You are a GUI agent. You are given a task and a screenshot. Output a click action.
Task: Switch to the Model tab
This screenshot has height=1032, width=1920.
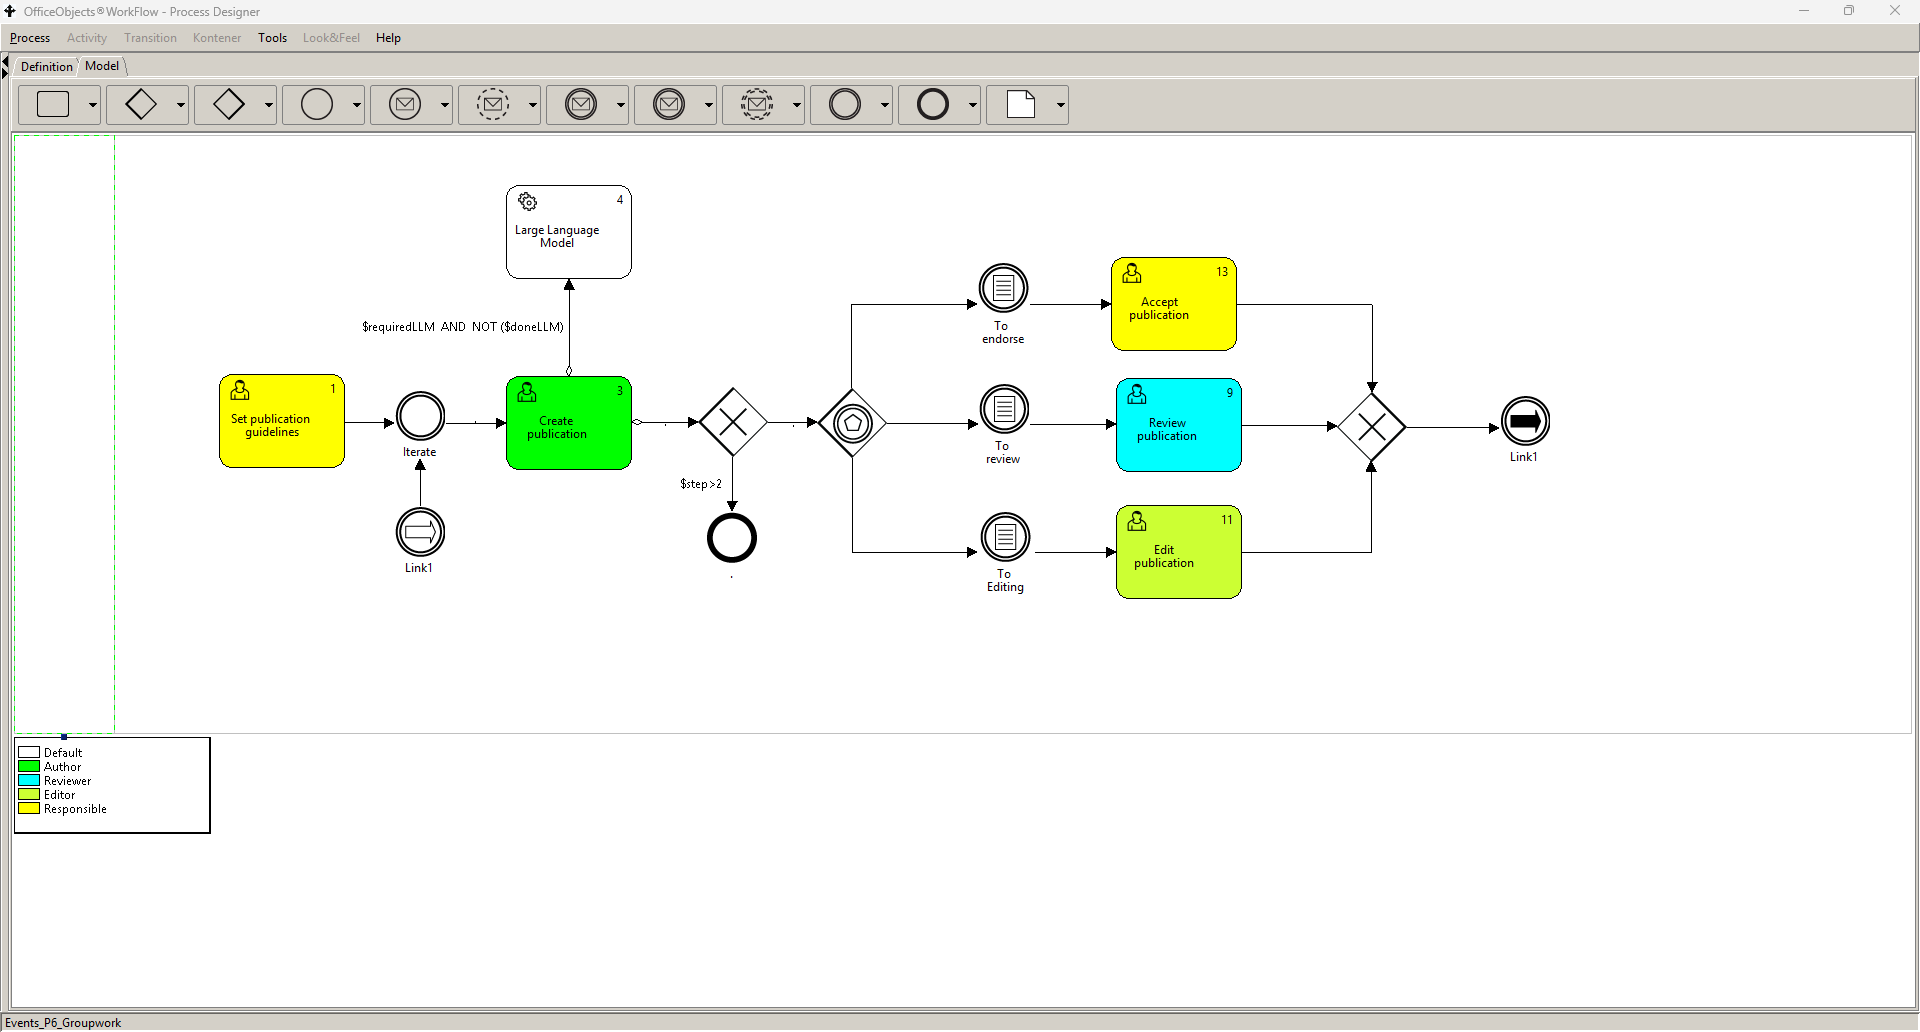pos(102,66)
